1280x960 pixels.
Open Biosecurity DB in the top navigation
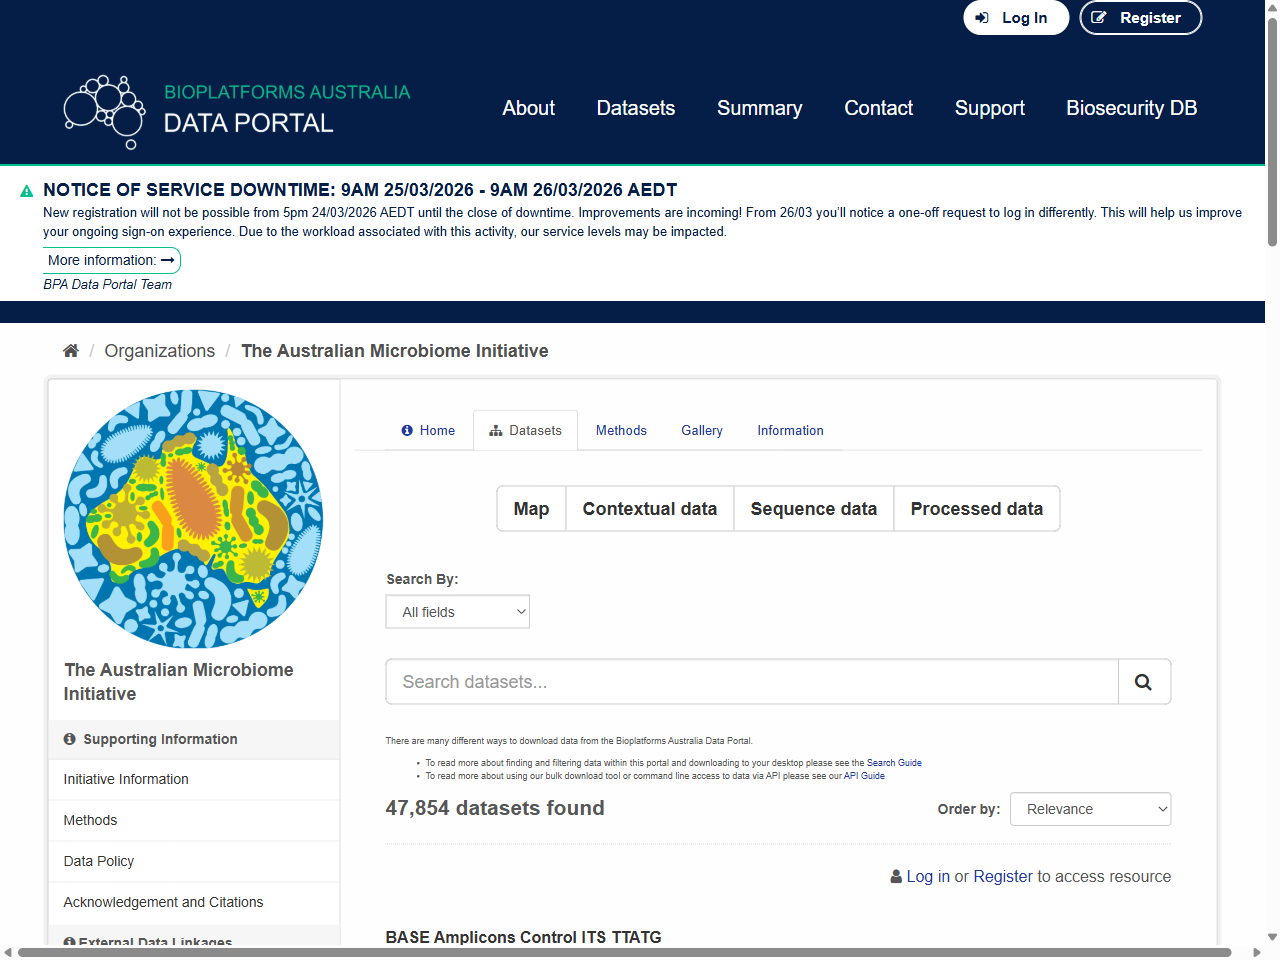[1131, 108]
